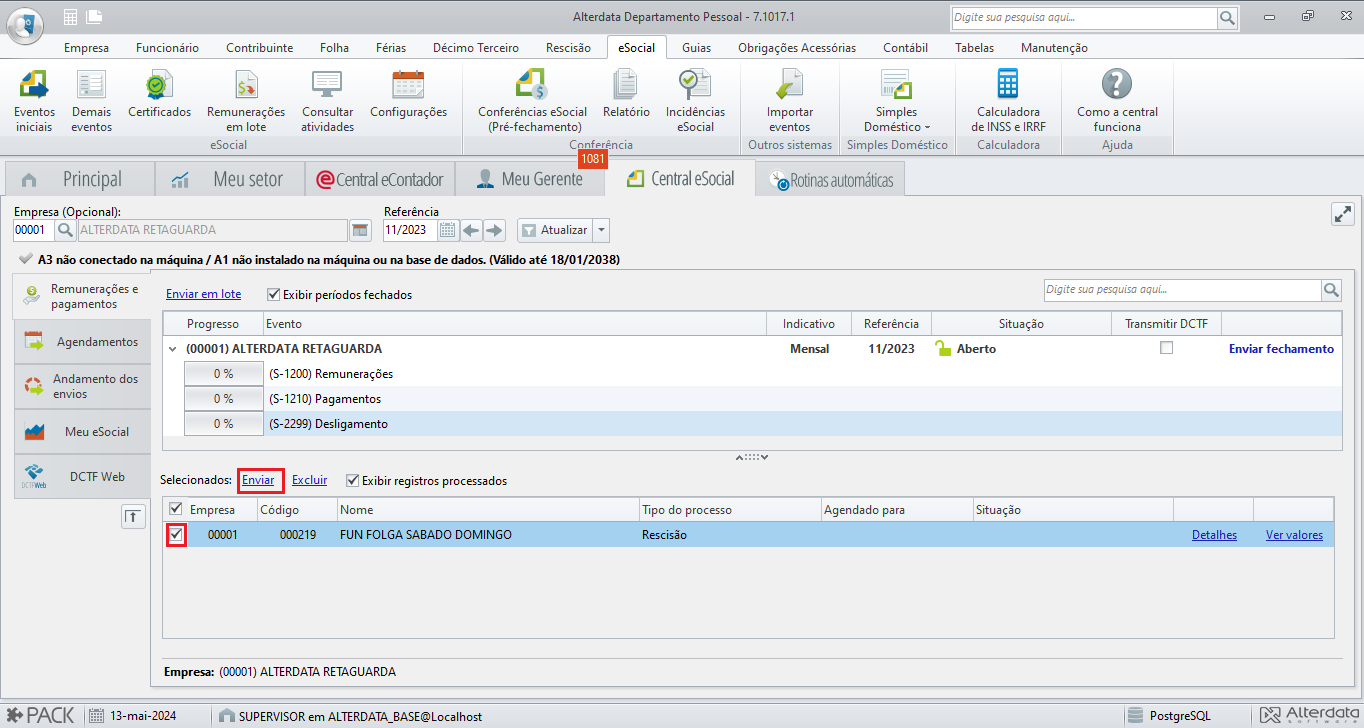Open the Simples Doméstico dropdown
This screenshot has height=728, width=1364.
pyautogui.click(x=896, y=100)
